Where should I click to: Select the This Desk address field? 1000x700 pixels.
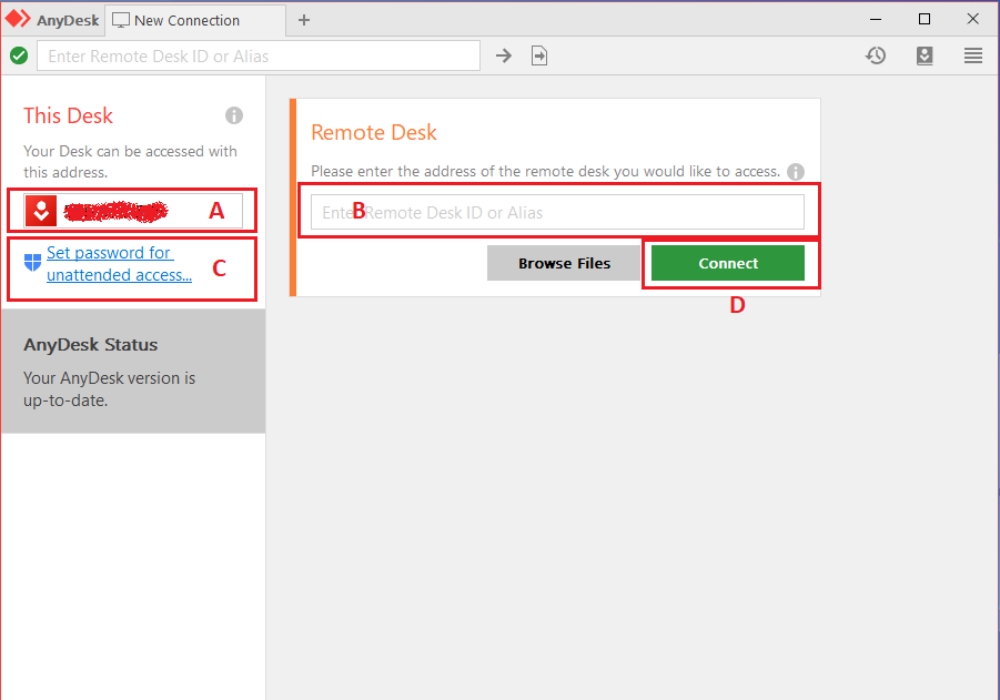click(133, 211)
